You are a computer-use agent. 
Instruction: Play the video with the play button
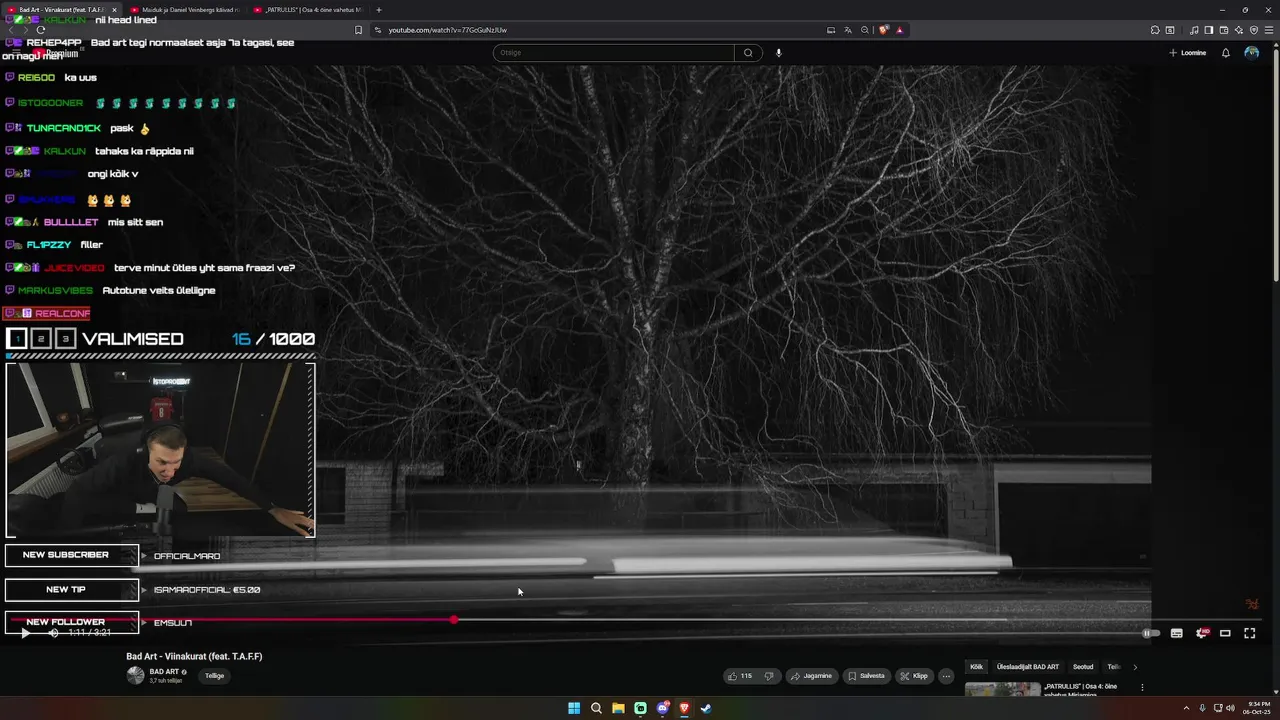(x=25, y=633)
